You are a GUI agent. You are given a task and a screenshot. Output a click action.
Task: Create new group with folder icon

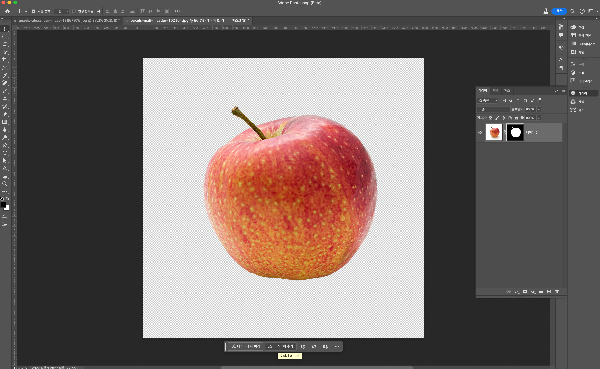[x=541, y=292]
